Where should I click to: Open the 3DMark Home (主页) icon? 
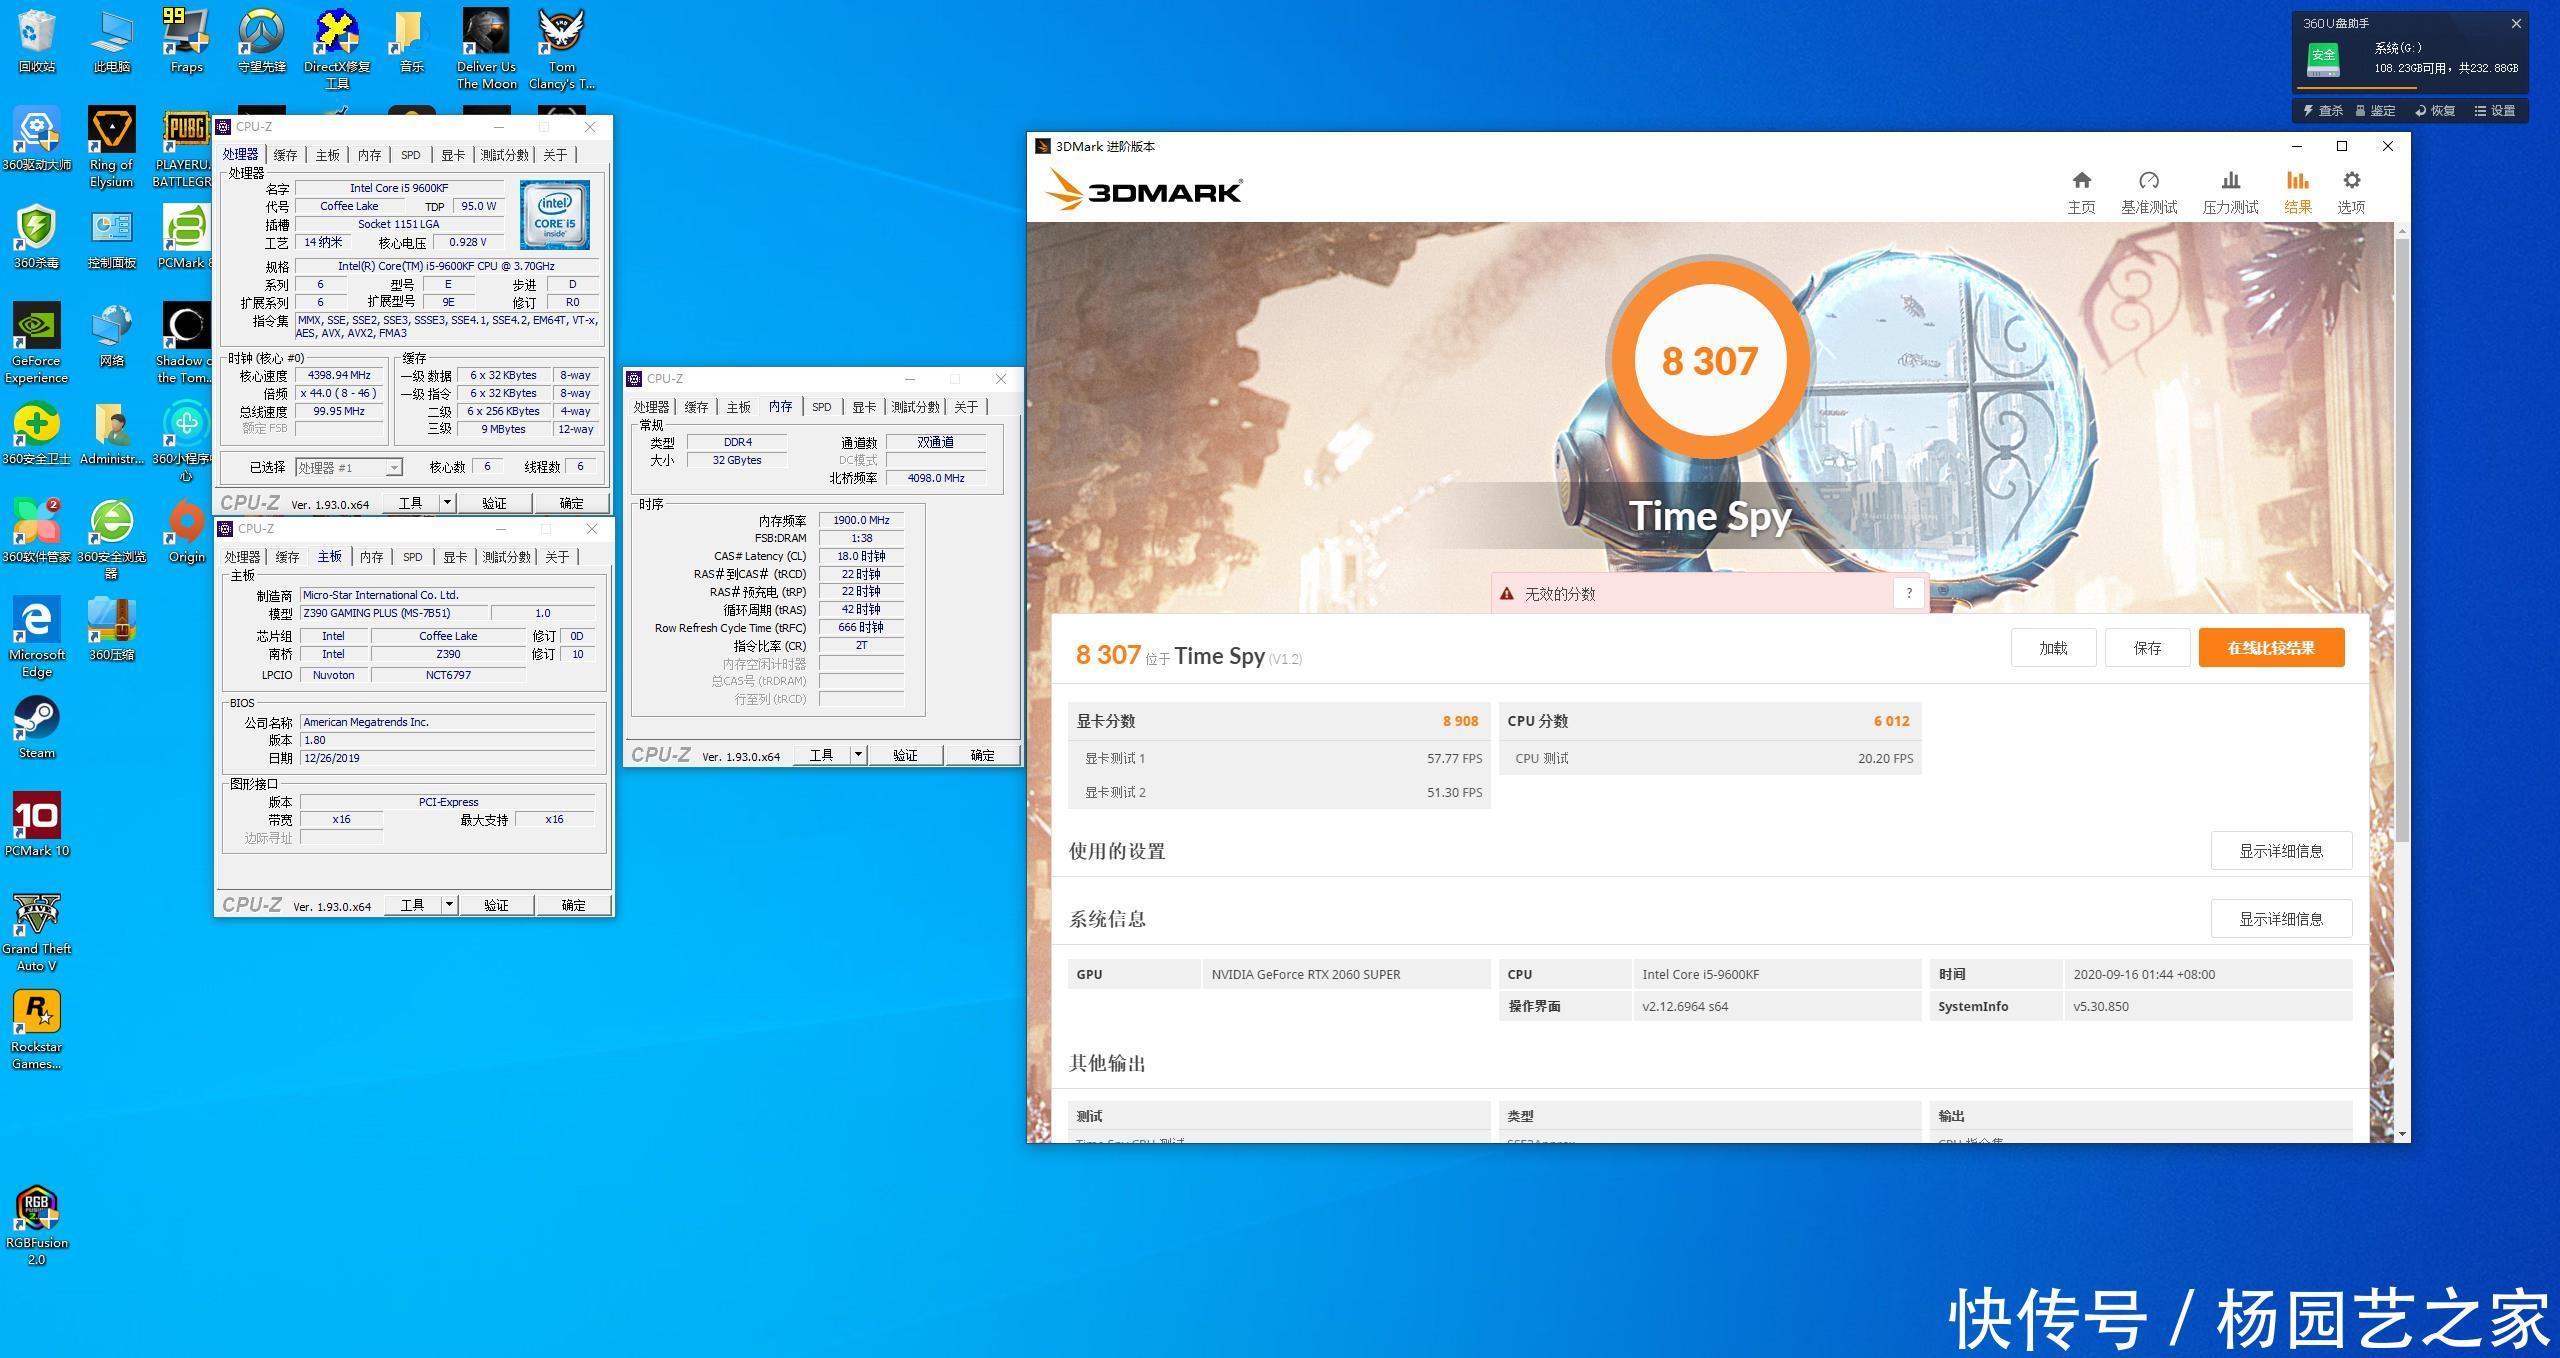pyautogui.click(x=2081, y=191)
